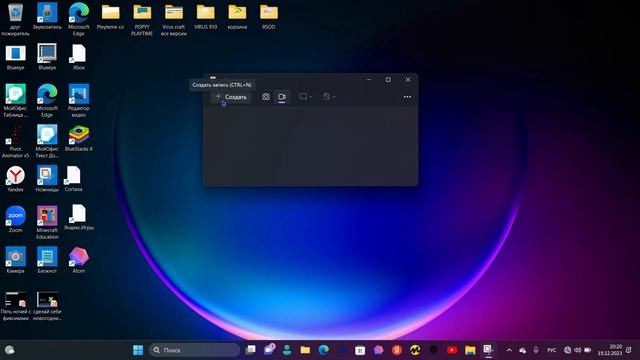Open Teams chat from the taskbar
This screenshot has width=640, height=360.
pyautogui.click(x=269, y=350)
